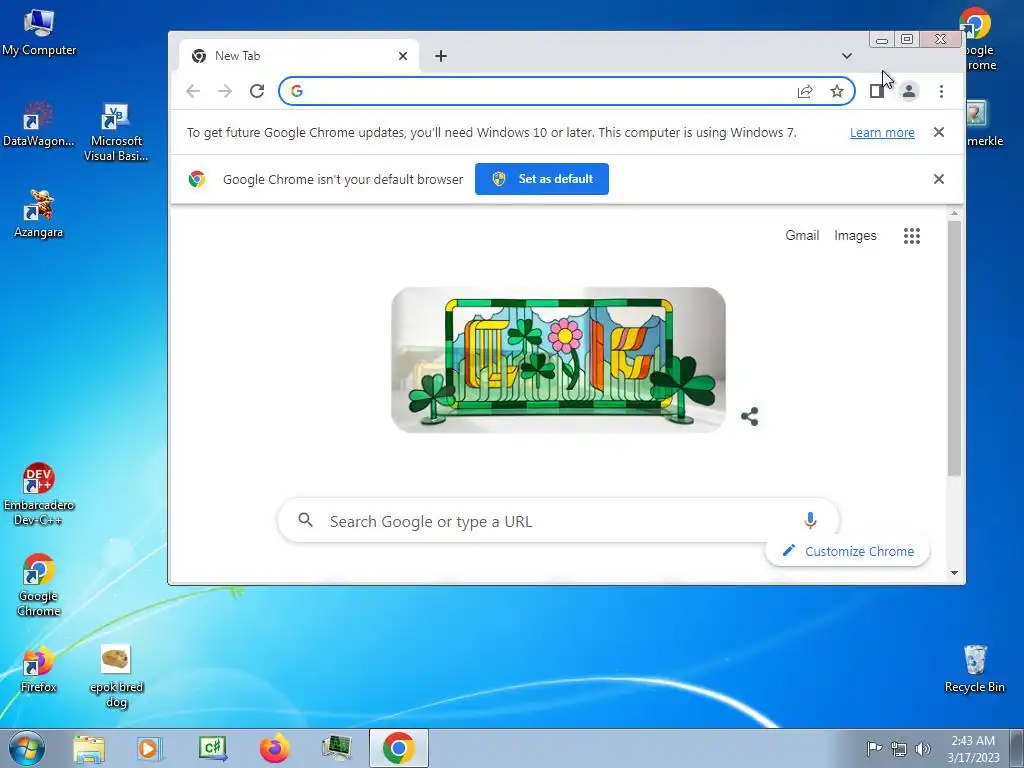
Task: Dismiss the Windows 7 update notice
Action: tap(938, 132)
